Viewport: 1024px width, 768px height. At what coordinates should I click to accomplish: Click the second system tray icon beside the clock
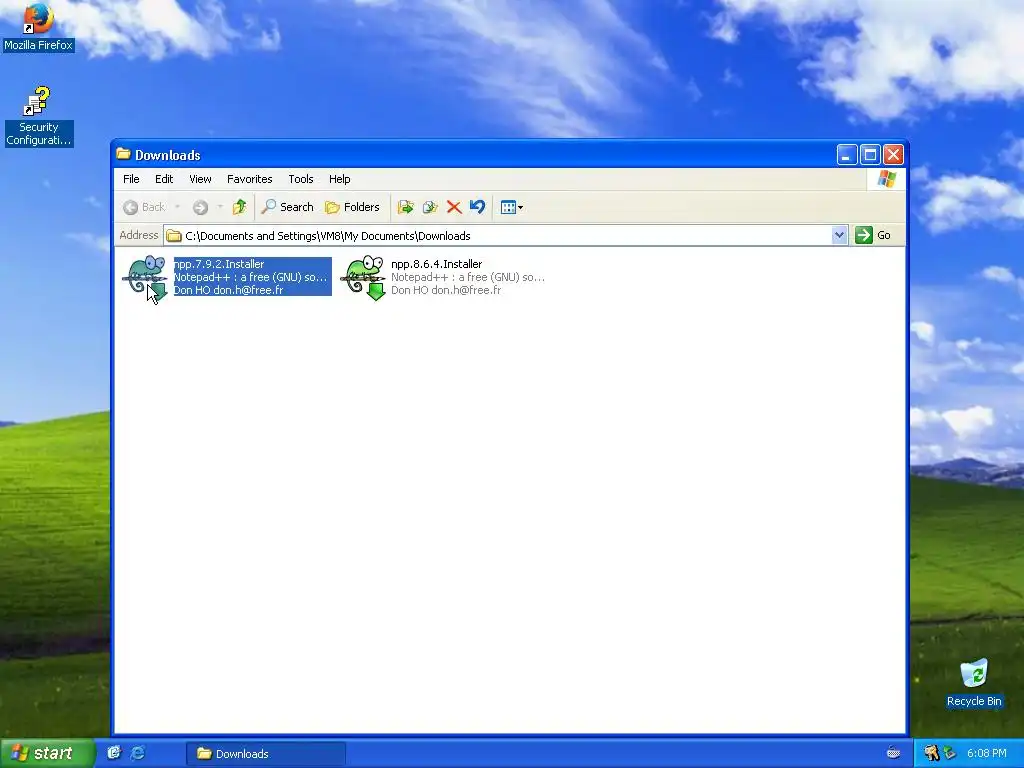pos(950,754)
